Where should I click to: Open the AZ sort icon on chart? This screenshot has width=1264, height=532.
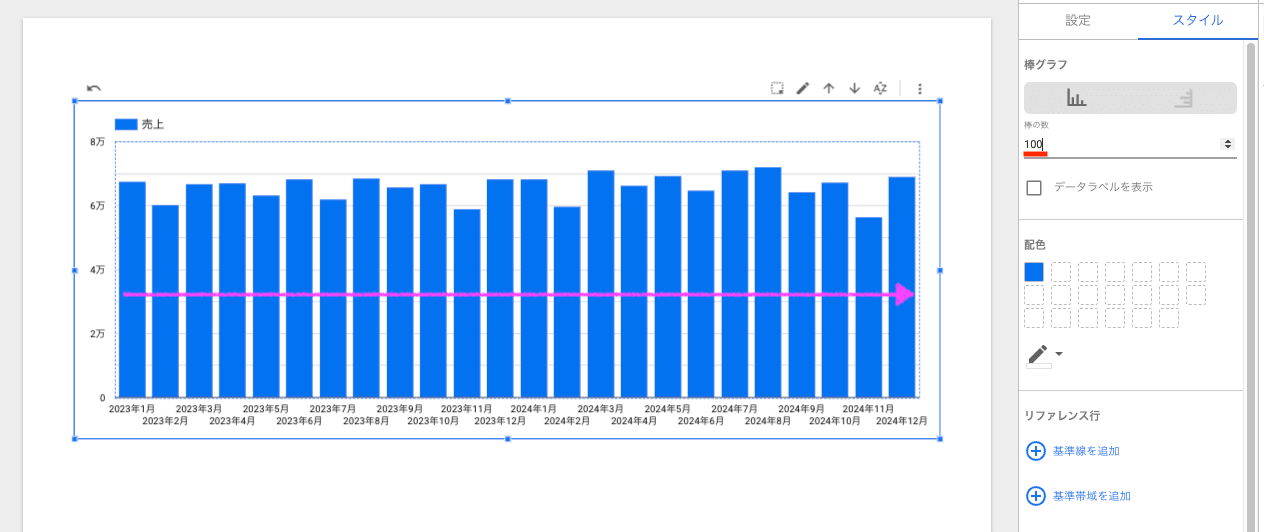880,88
